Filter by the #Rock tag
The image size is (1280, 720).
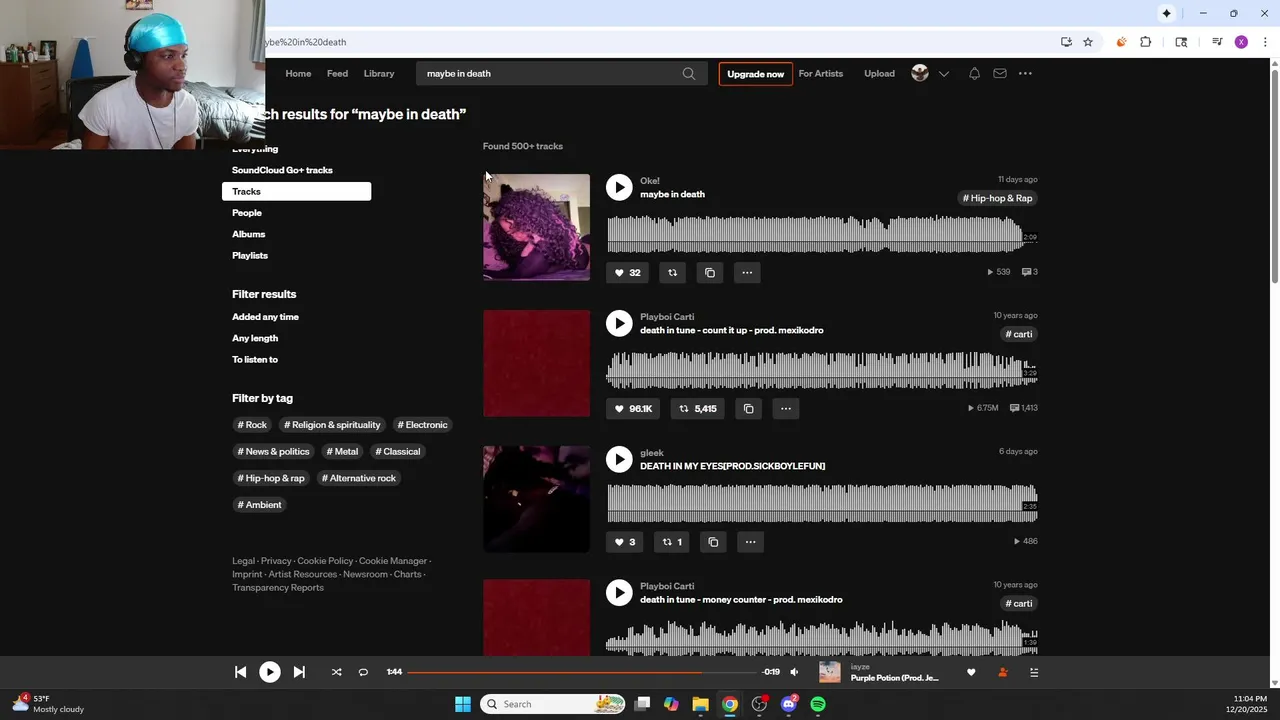coord(252,425)
